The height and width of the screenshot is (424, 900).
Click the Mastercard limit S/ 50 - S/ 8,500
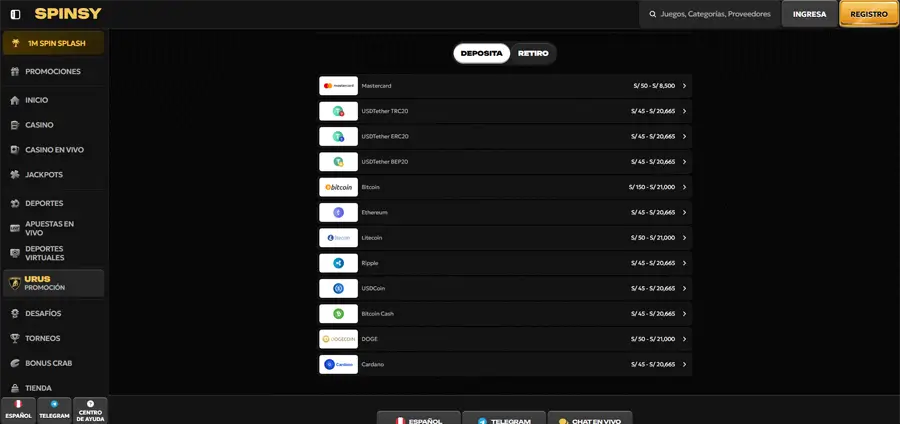(x=654, y=86)
